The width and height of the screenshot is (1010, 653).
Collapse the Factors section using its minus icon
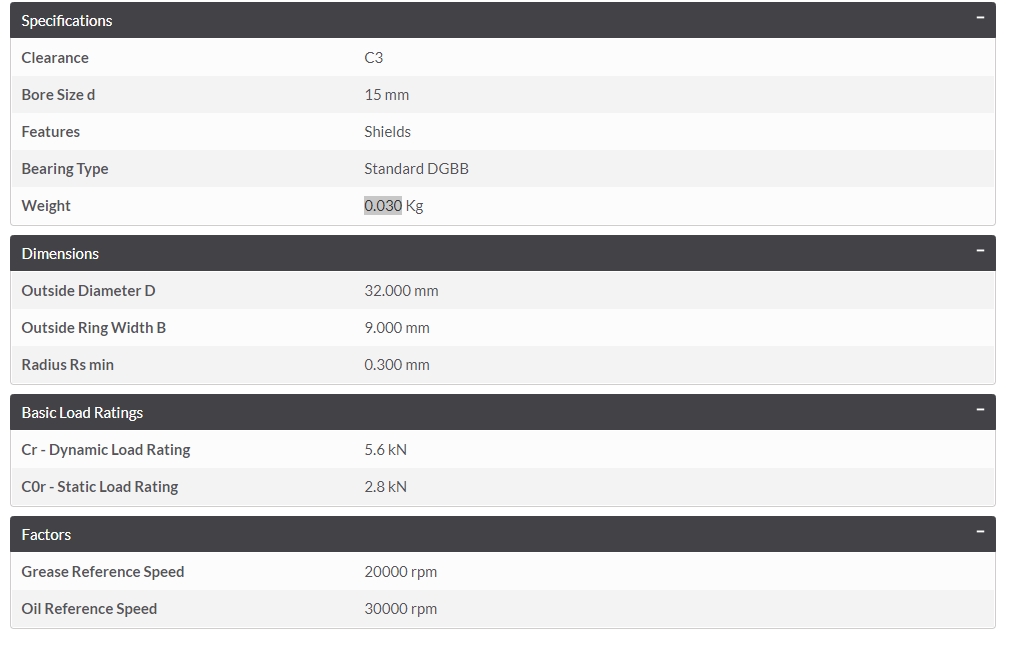980,532
